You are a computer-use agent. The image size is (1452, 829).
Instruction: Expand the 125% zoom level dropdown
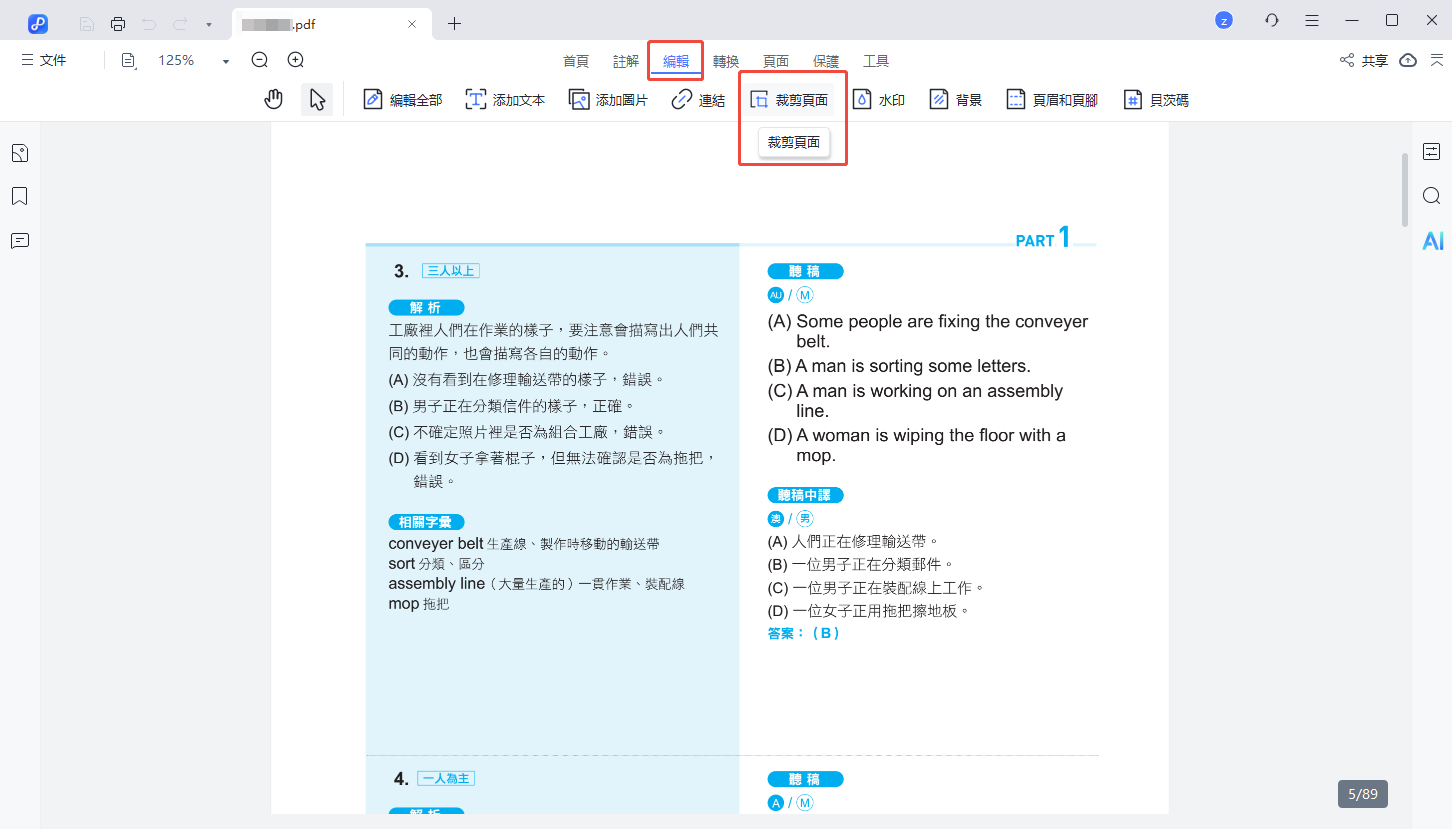click(226, 61)
